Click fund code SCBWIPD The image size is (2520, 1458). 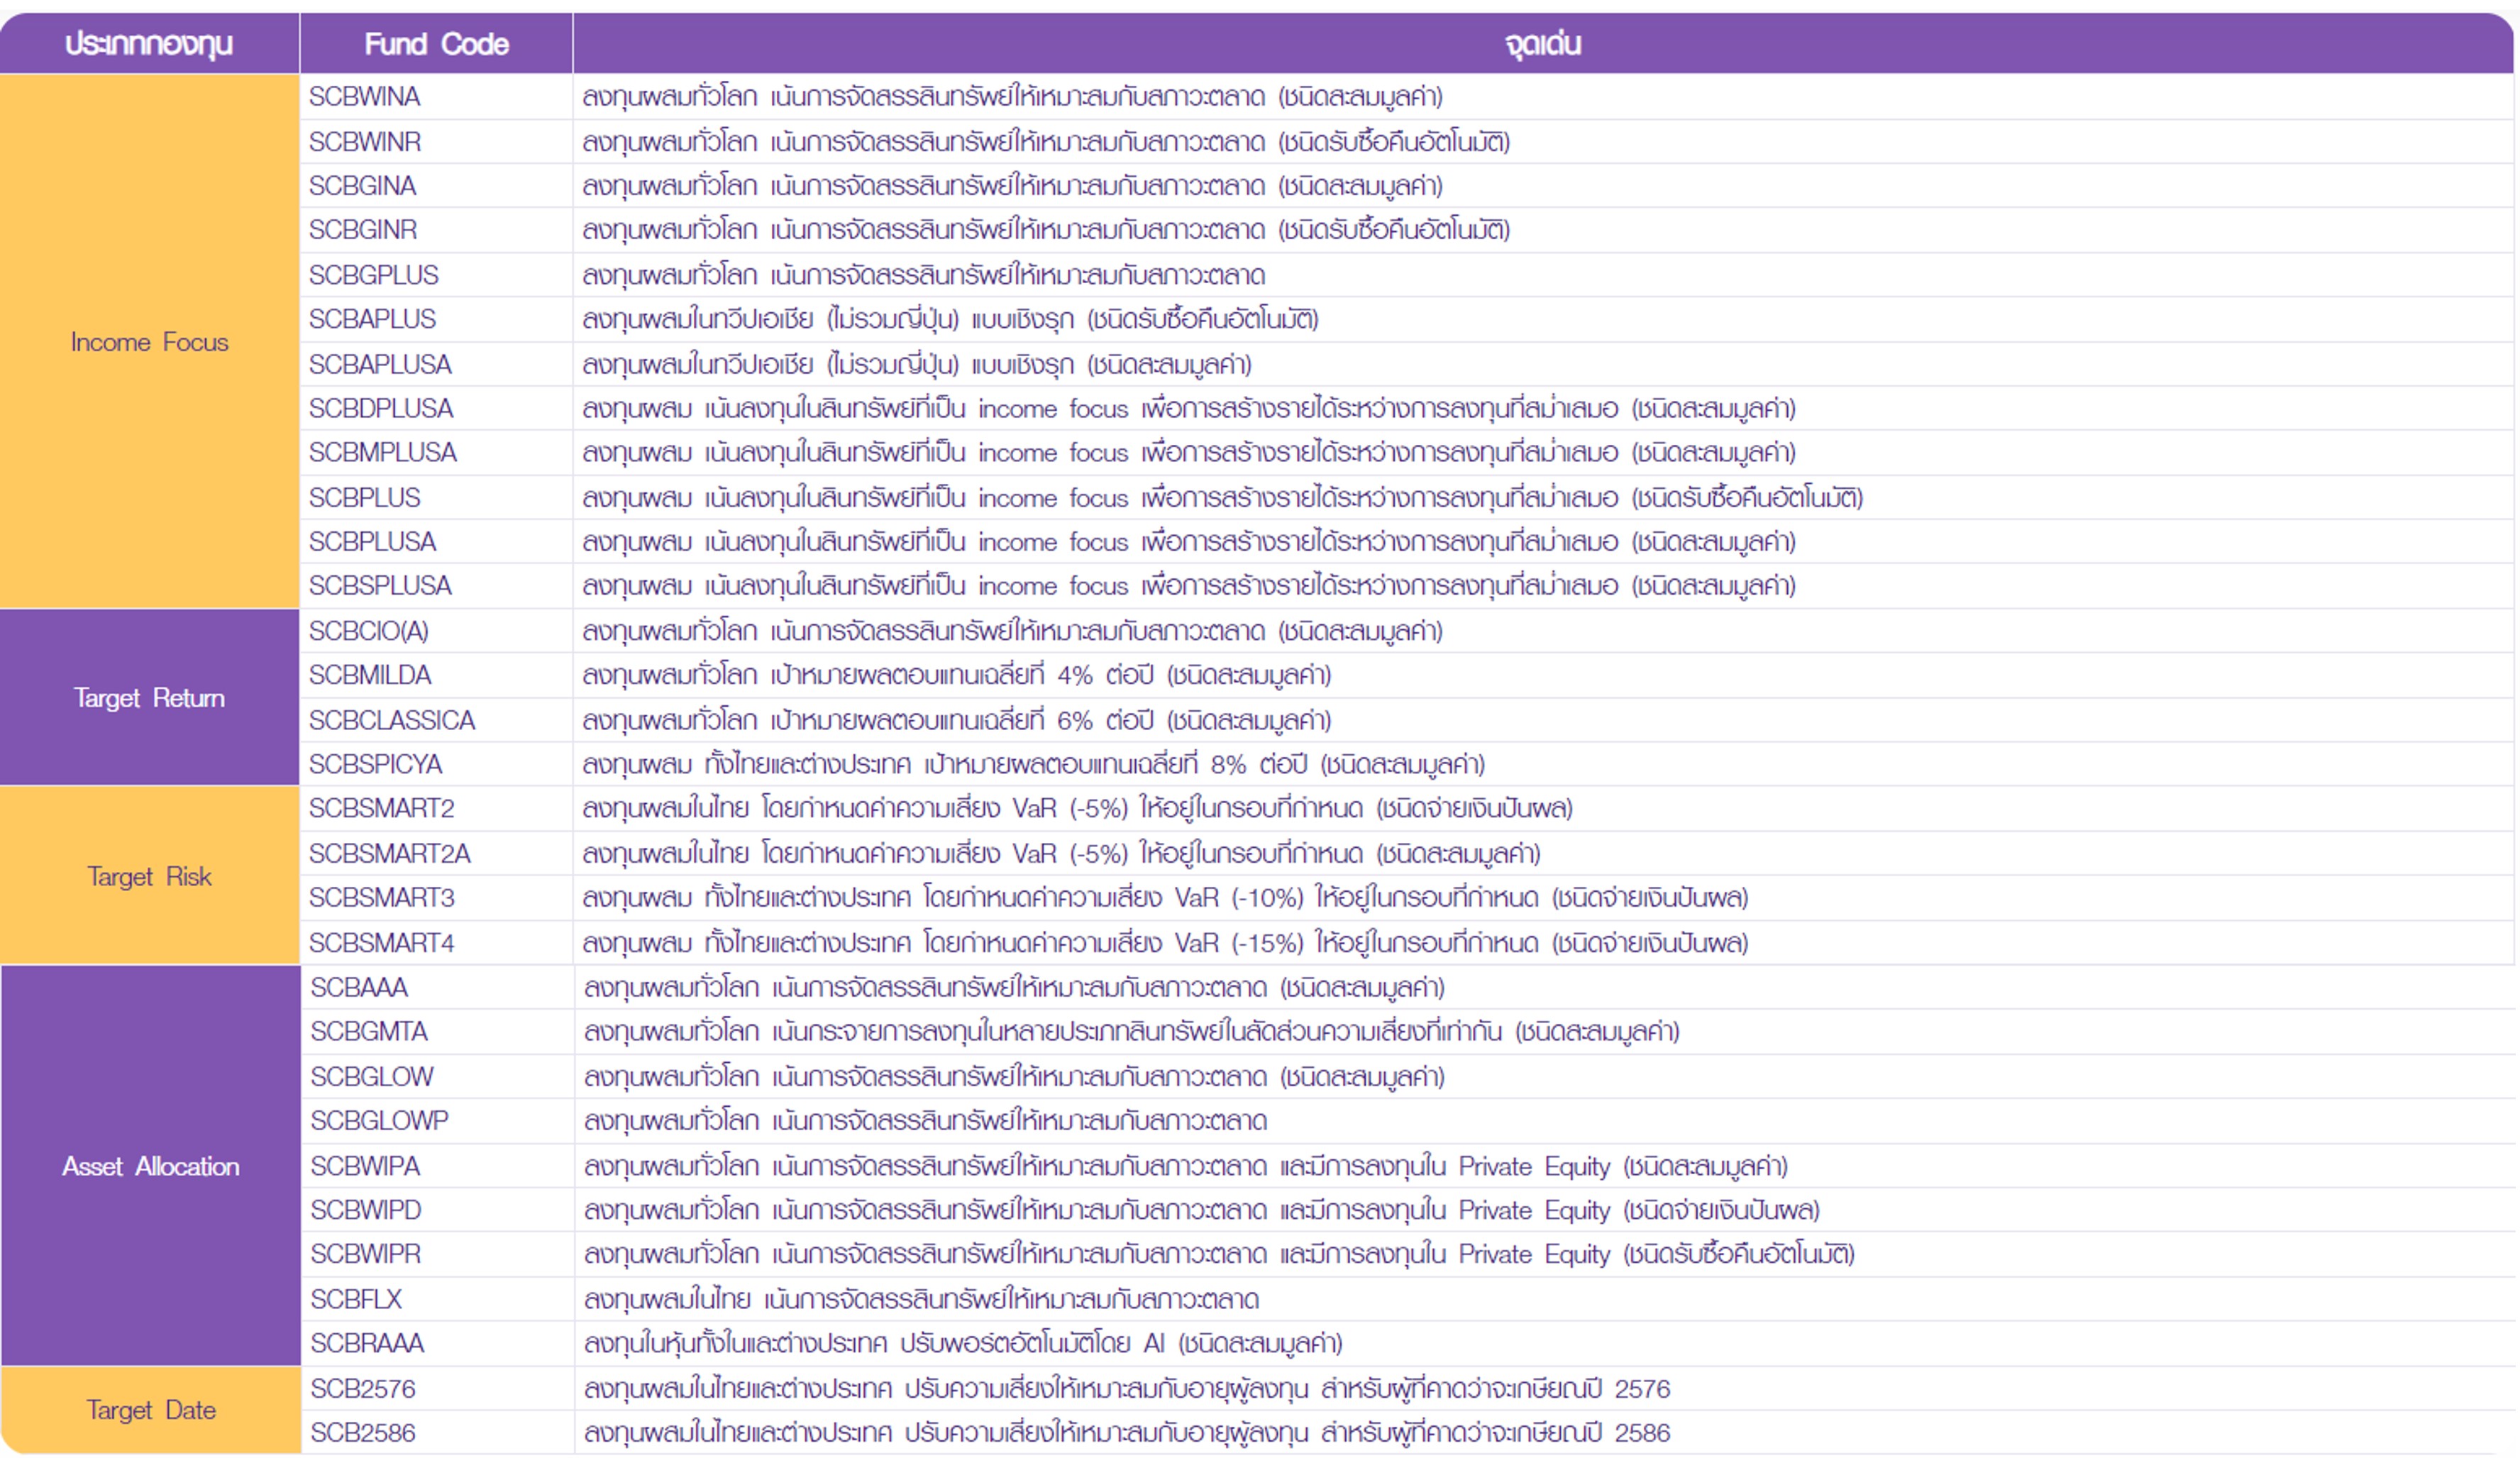pos(366,1210)
